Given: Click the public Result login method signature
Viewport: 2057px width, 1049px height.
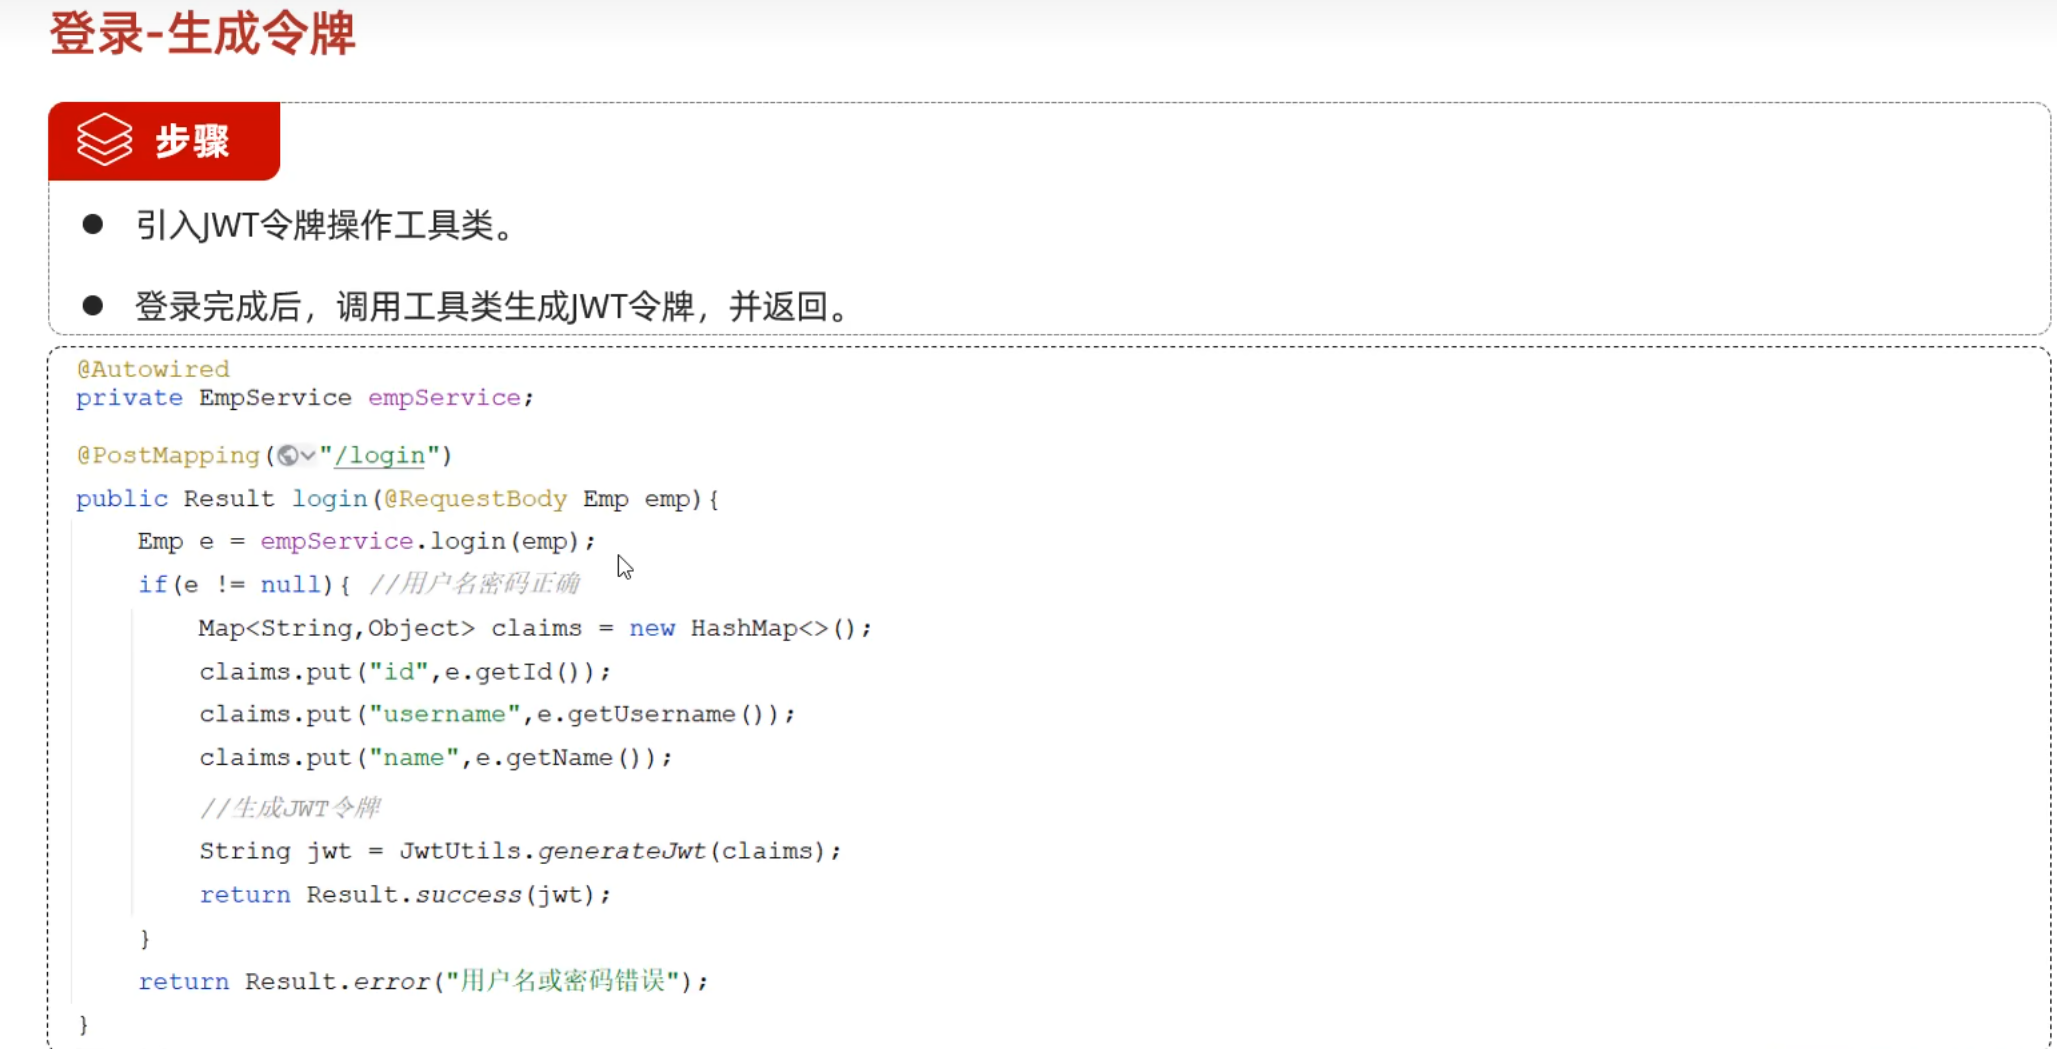Looking at the screenshot, I should [x=397, y=499].
